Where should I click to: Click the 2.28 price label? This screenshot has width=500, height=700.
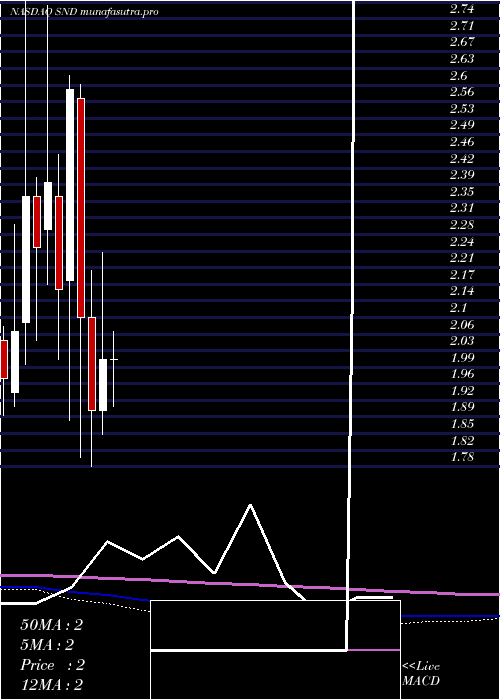tap(462, 225)
